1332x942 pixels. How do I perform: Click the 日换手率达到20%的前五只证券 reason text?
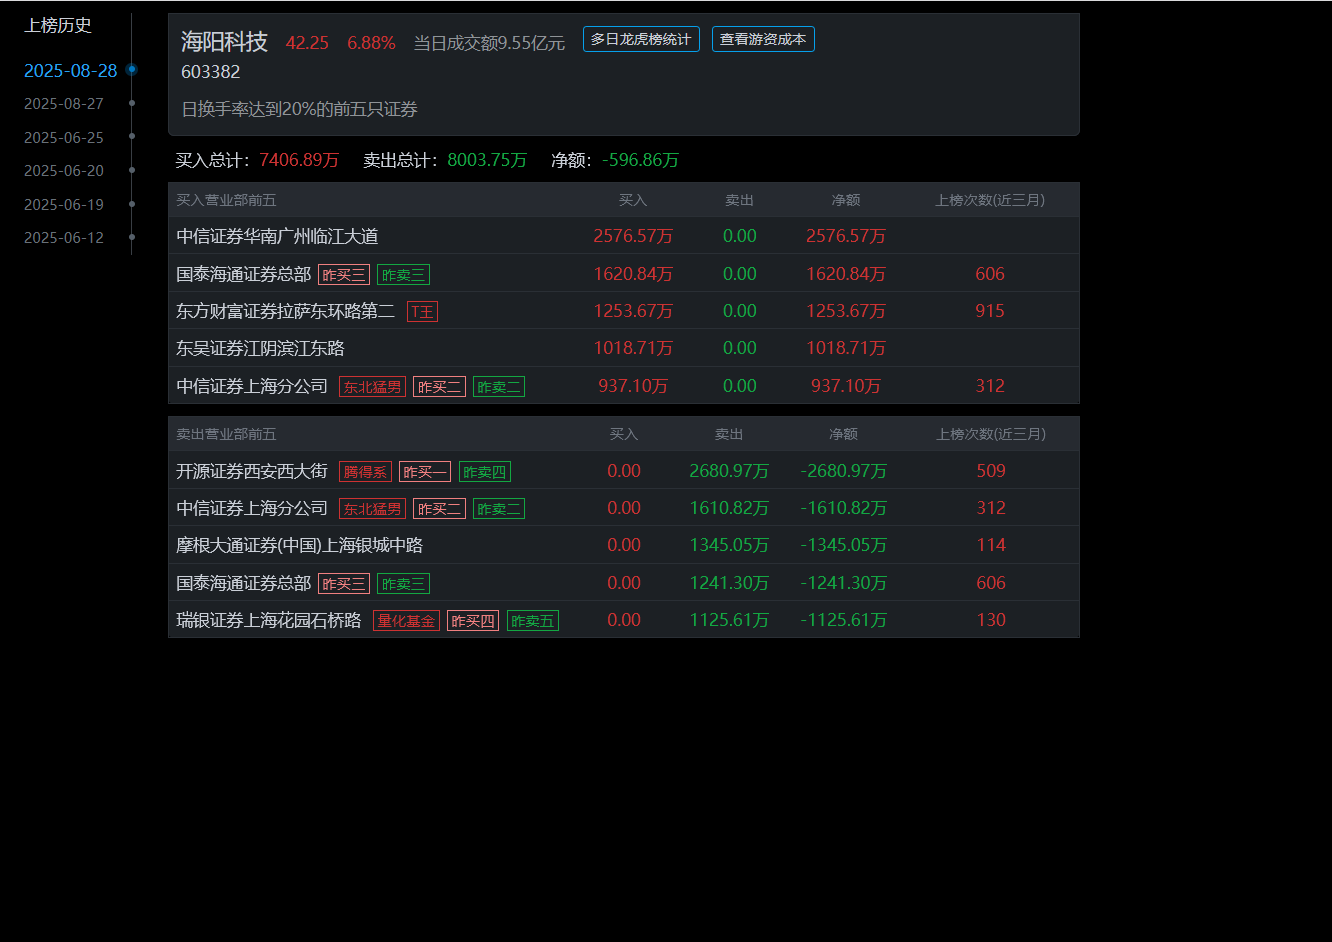(x=299, y=109)
